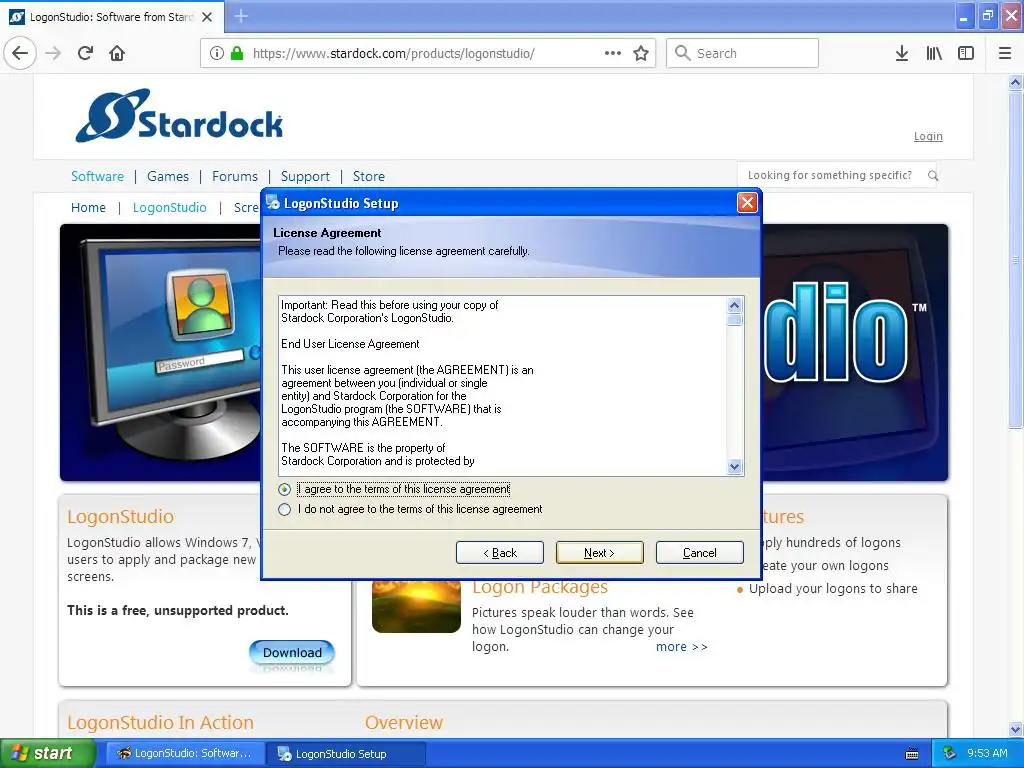The width and height of the screenshot is (1024, 768).
Task: Click the license text scrollbar thumb
Action: [735, 320]
